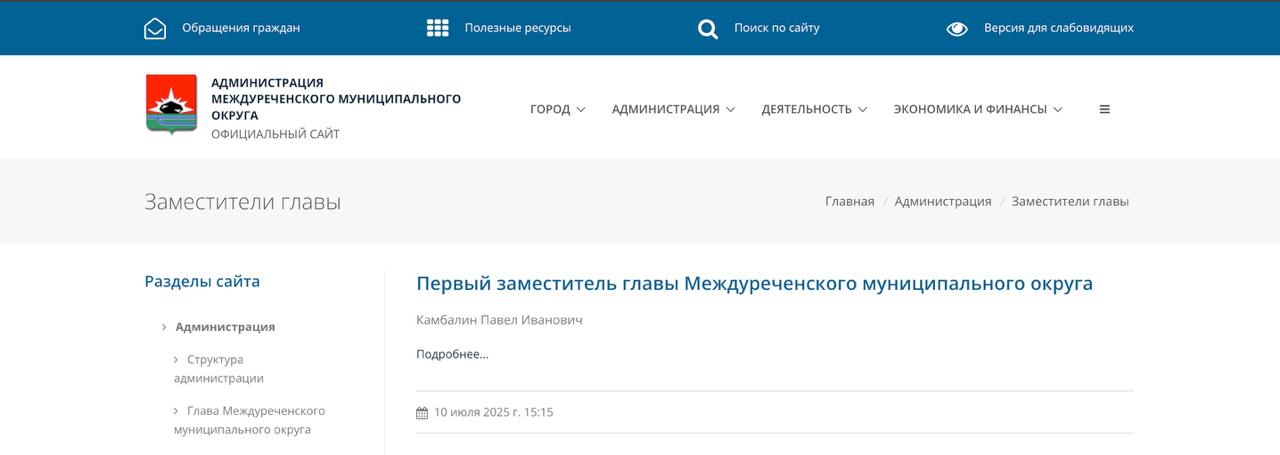The width and height of the screenshot is (1280, 455).
Task: Open Структура администрации sidebar item
Action: pyautogui.click(x=219, y=369)
